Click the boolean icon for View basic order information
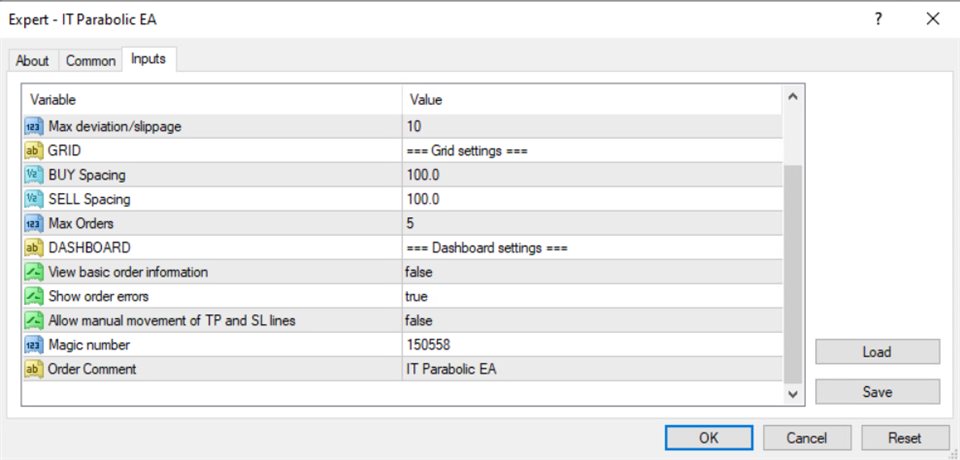The image size is (960, 460). coord(33,272)
